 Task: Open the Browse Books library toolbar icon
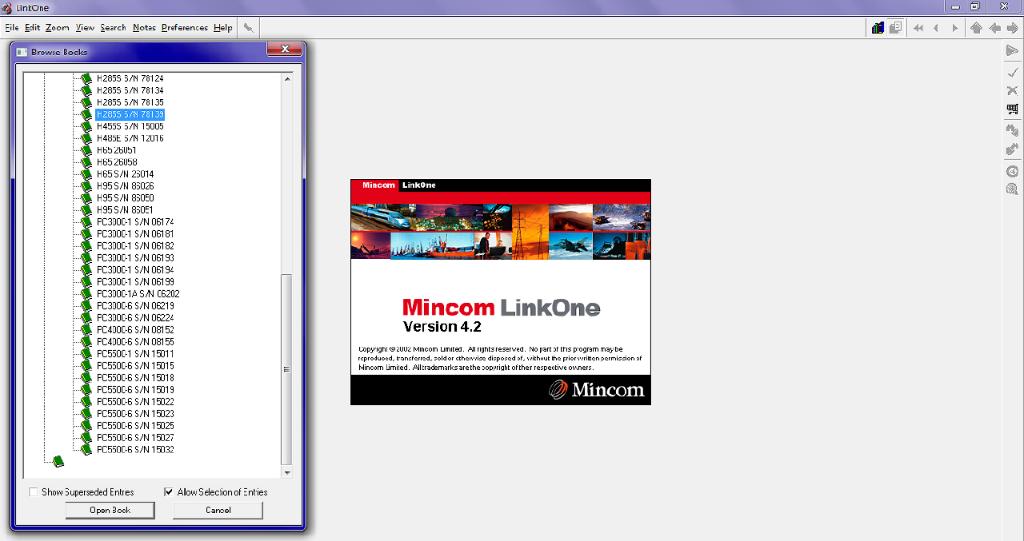[x=878, y=27]
